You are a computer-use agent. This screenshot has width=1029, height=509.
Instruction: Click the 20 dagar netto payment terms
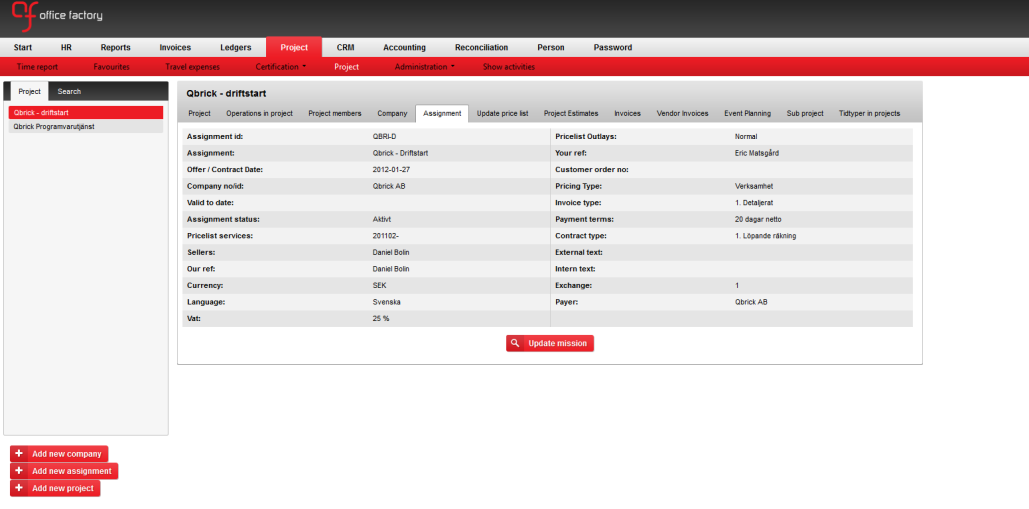pos(758,219)
